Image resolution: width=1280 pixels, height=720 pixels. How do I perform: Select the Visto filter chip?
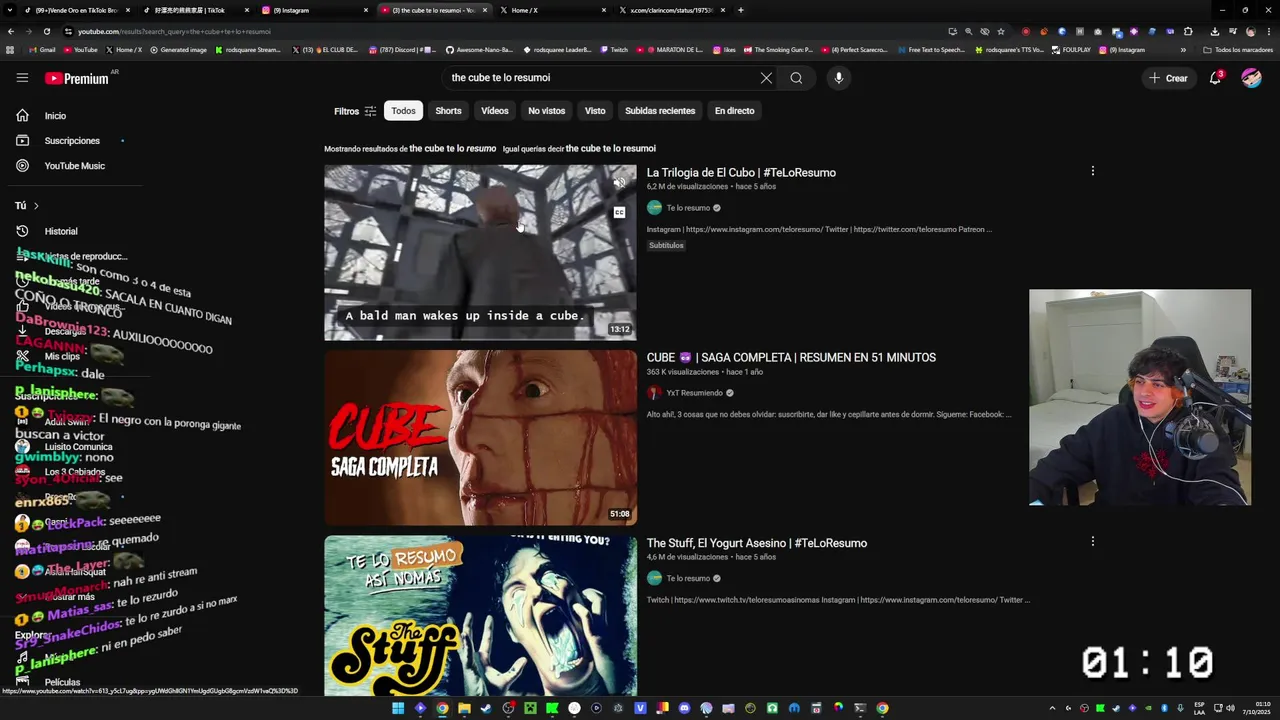point(595,111)
